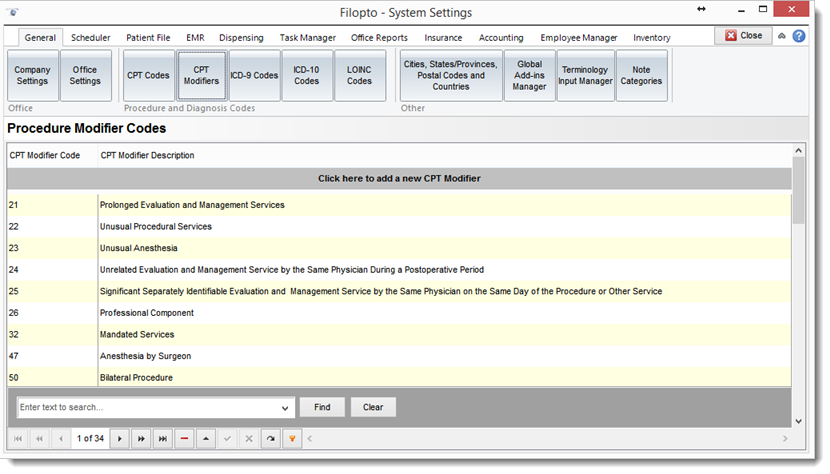Sort by CPT Modifier Code column header

(52, 155)
